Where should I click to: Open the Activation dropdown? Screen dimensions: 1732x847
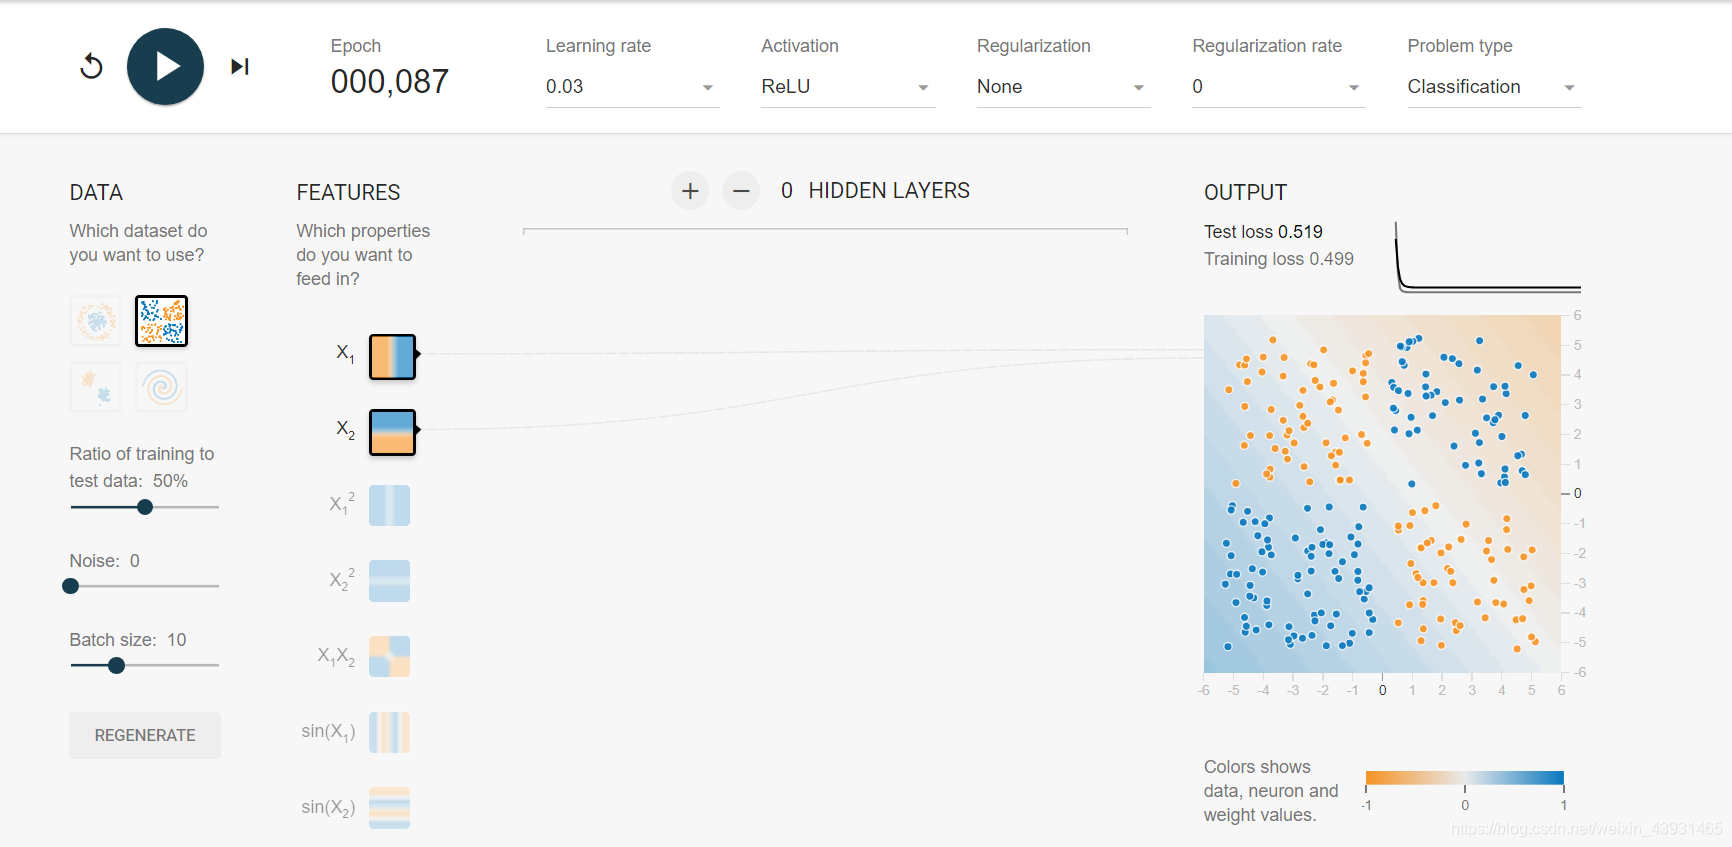click(x=848, y=87)
